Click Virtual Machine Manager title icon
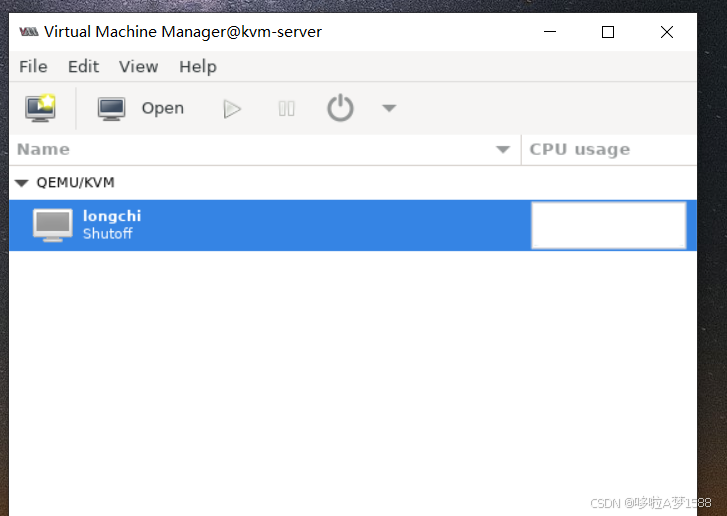727x516 pixels. pyautogui.click(x=29, y=32)
